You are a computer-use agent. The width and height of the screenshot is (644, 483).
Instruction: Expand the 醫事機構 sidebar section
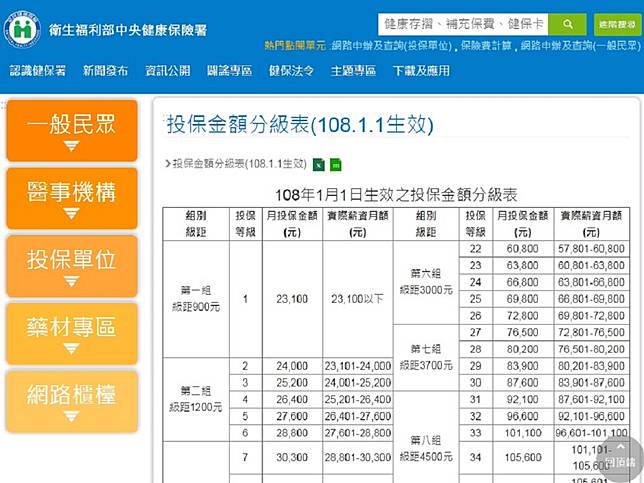pyautogui.click(x=71, y=198)
